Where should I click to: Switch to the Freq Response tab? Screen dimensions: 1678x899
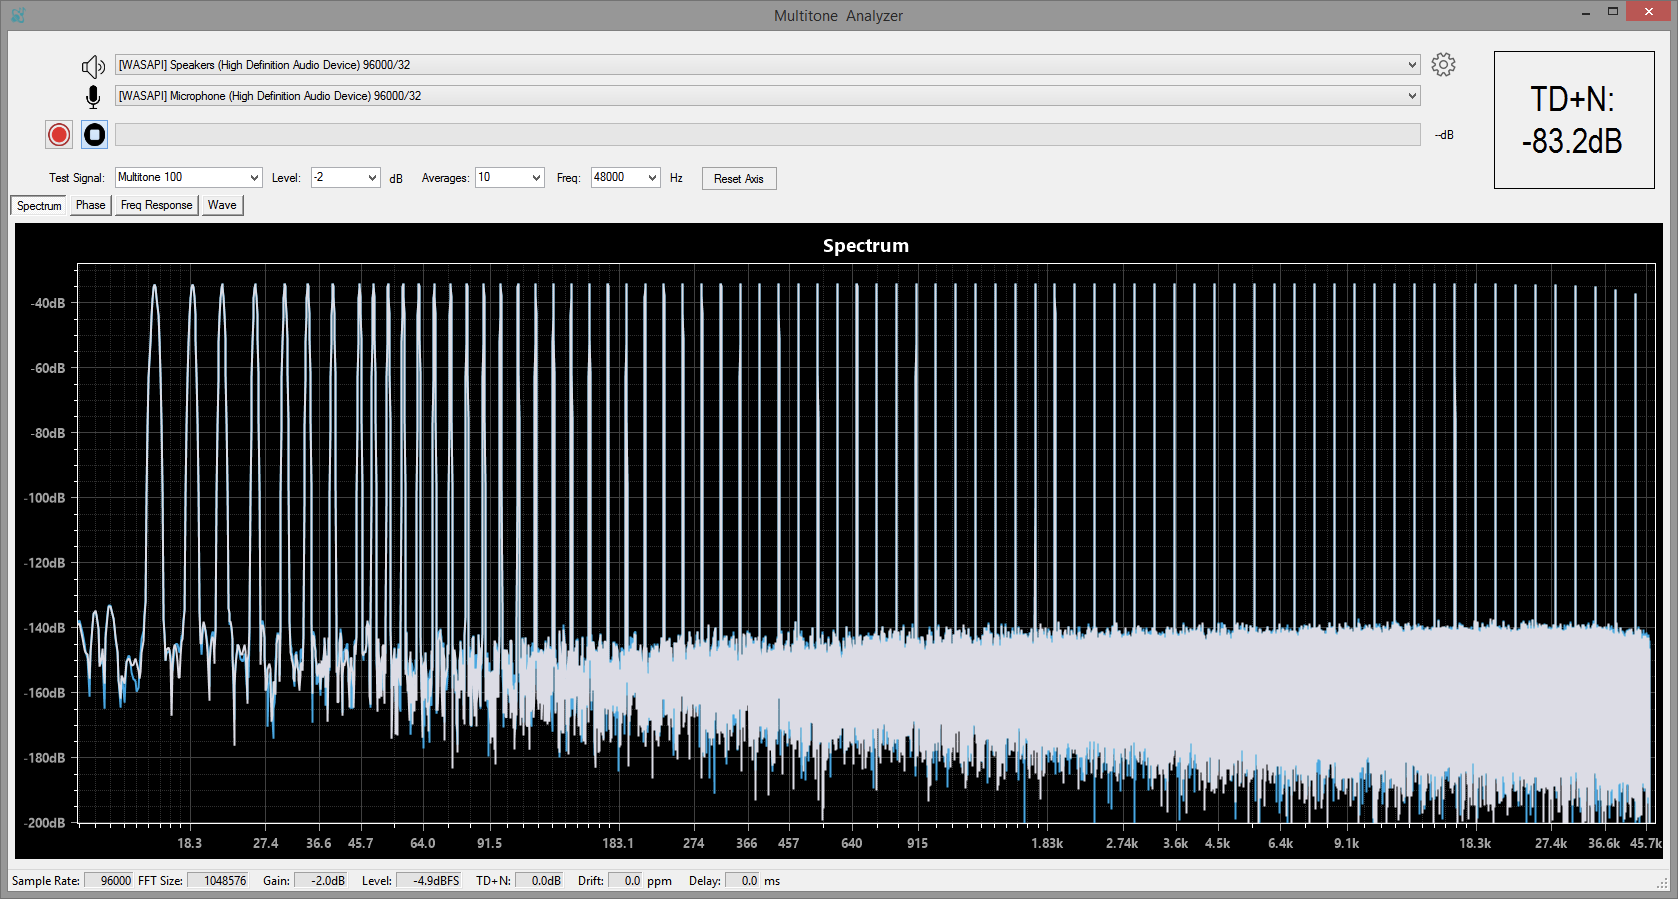tap(156, 205)
